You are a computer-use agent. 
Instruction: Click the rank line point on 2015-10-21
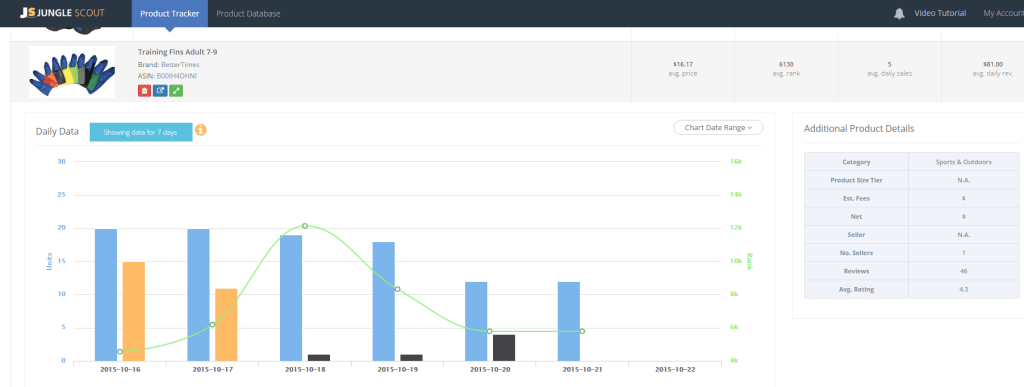tap(582, 332)
